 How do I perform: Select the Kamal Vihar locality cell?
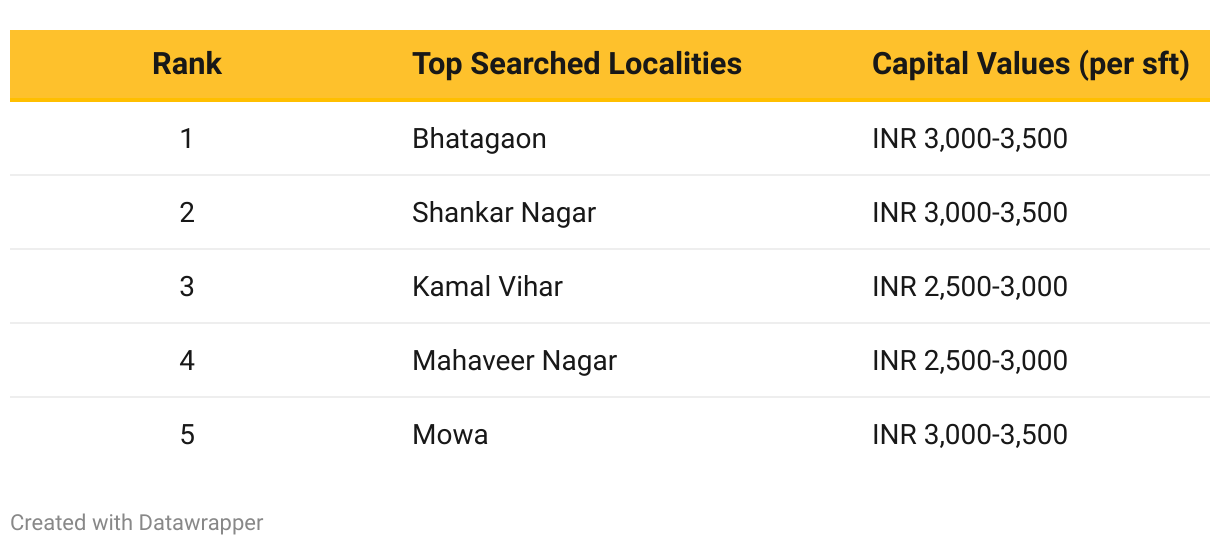(487, 286)
